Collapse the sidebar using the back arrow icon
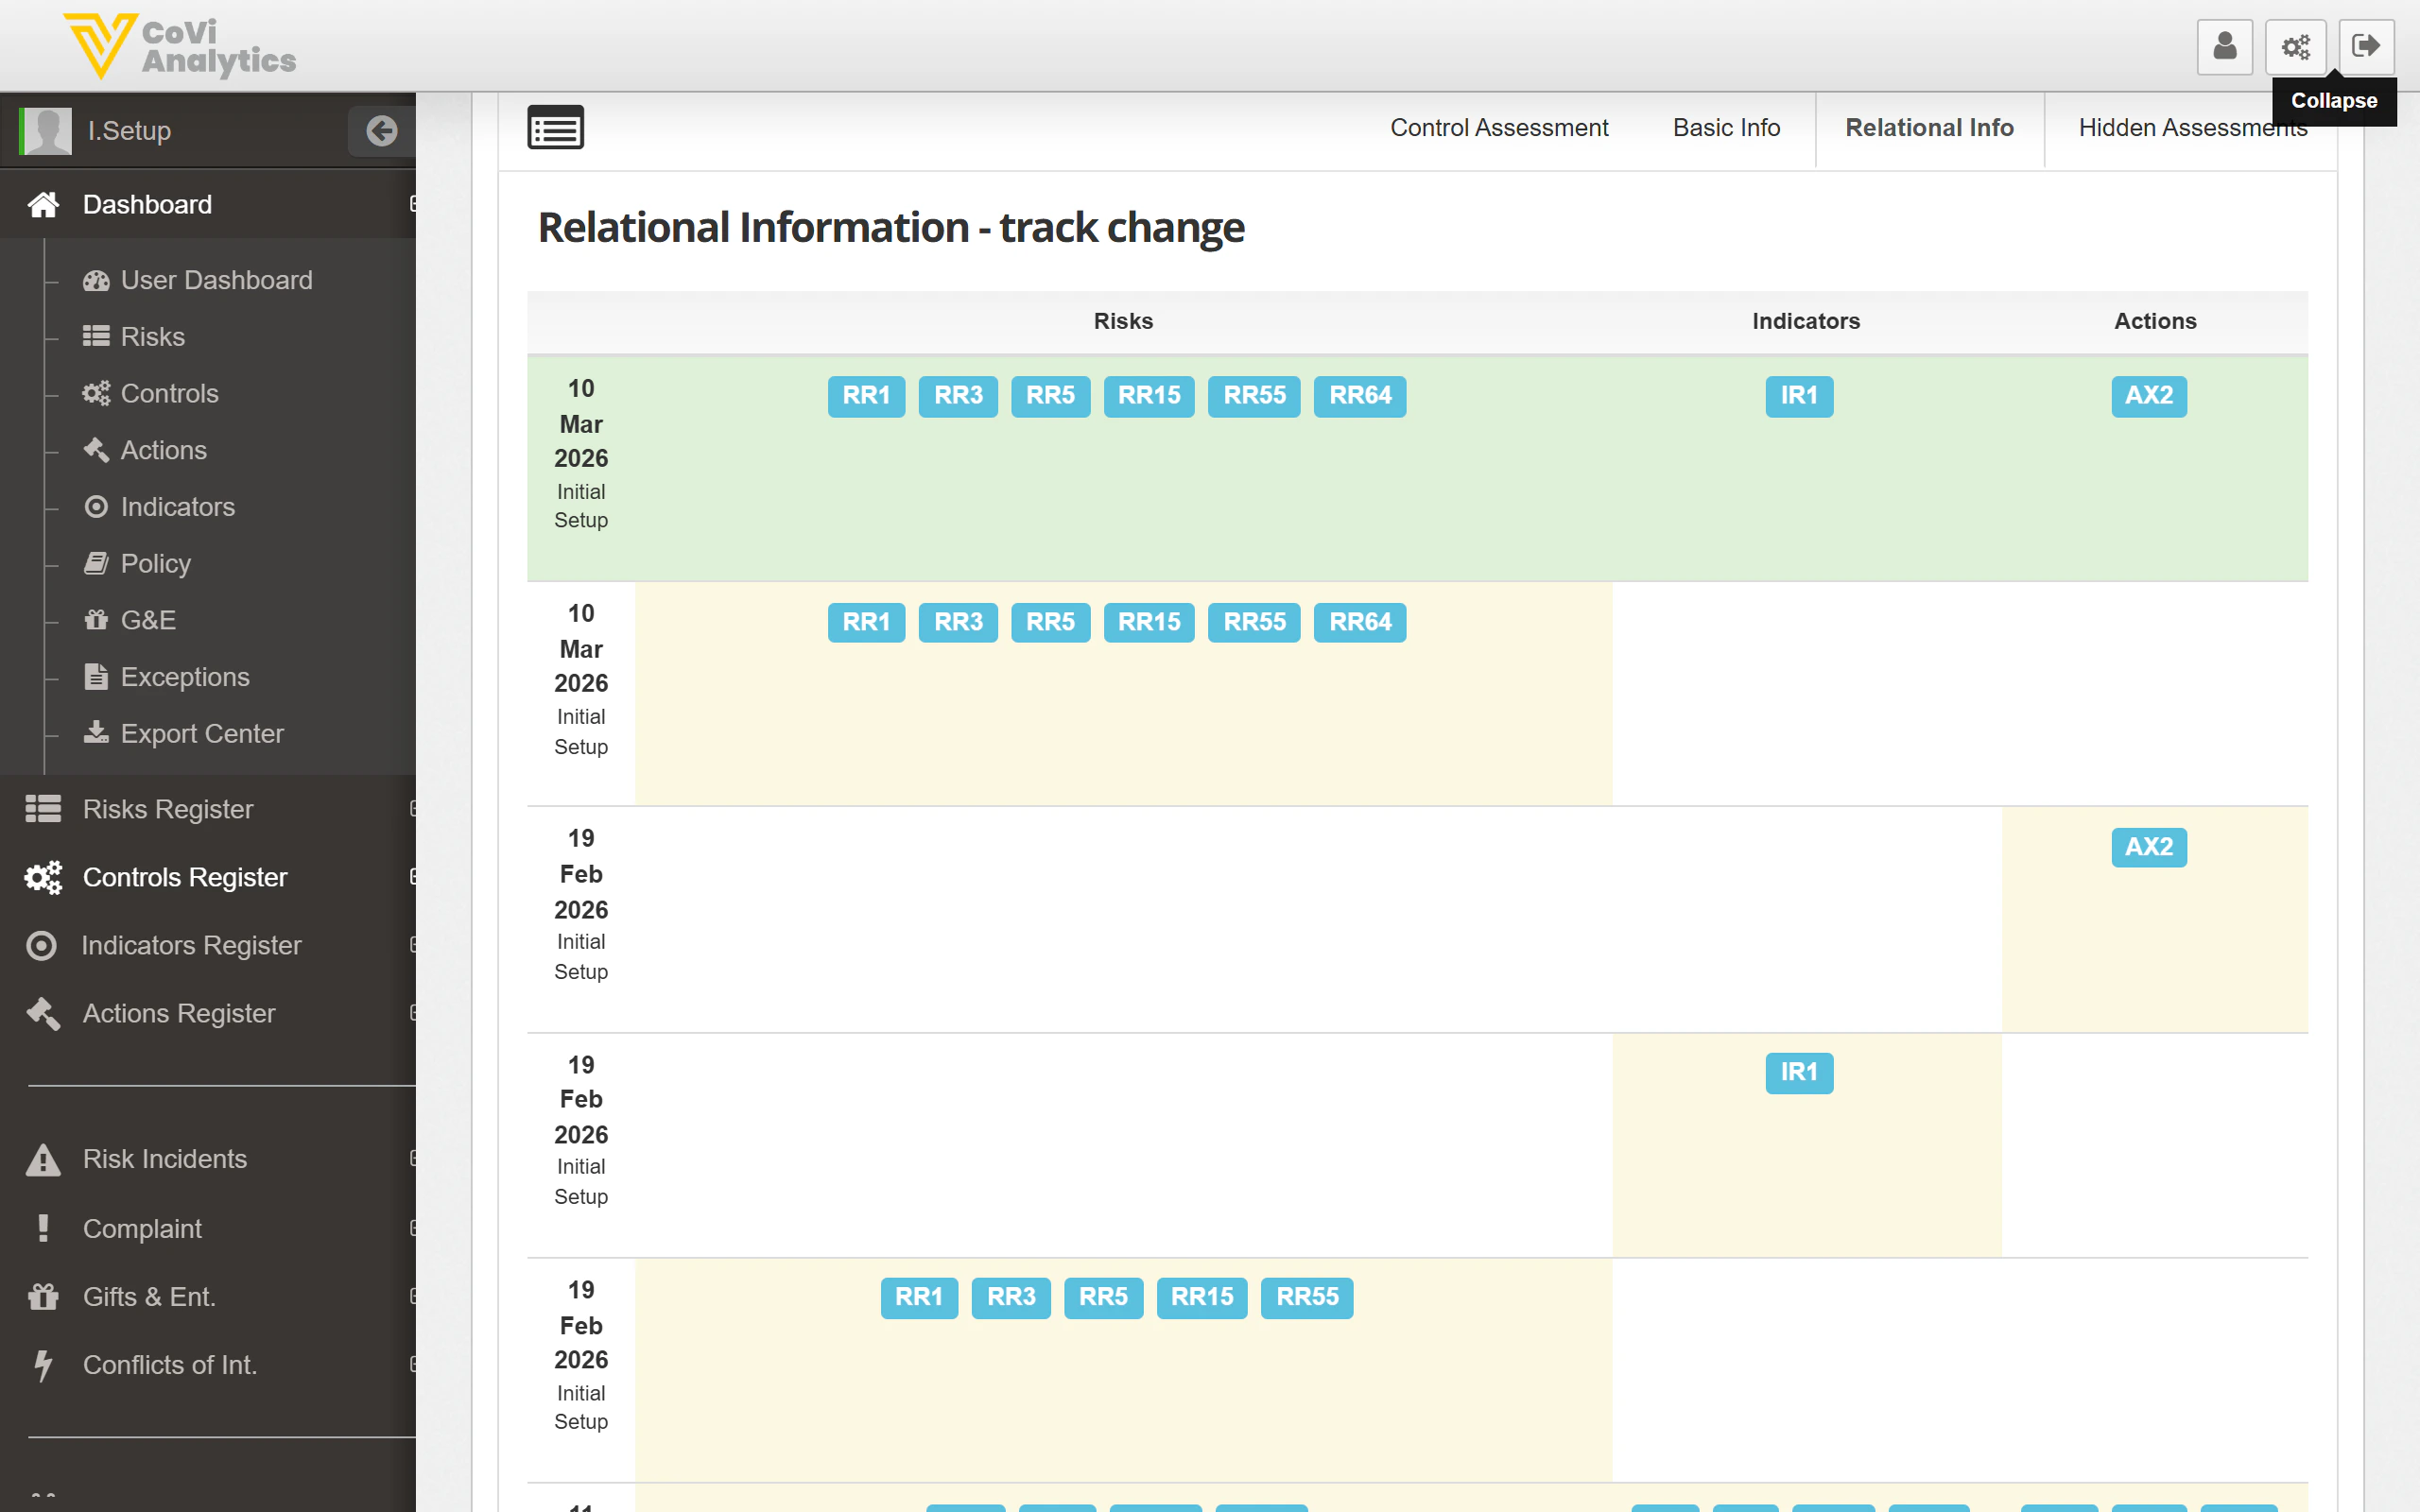This screenshot has width=2420, height=1512. [x=381, y=130]
